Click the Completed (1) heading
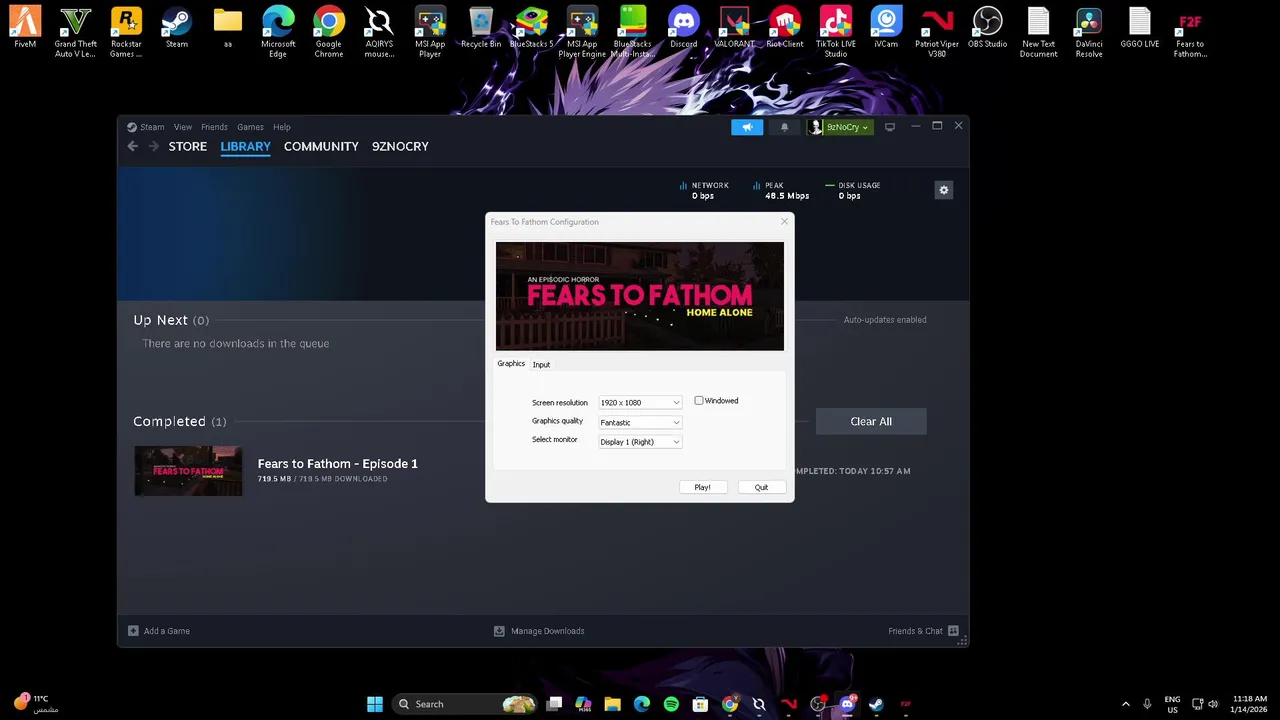Screen dimensions: 1280x720 (x=180, y=421)
